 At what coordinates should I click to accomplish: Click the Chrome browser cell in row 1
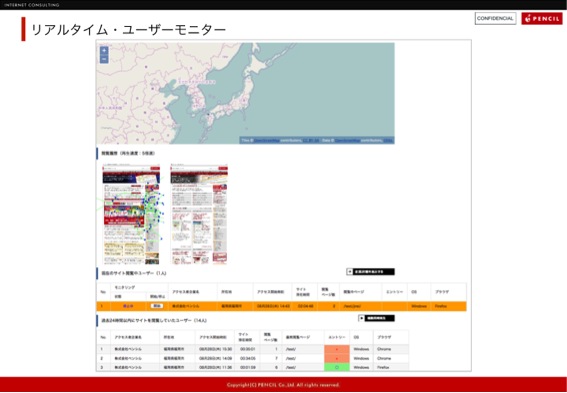click(384, 349)
